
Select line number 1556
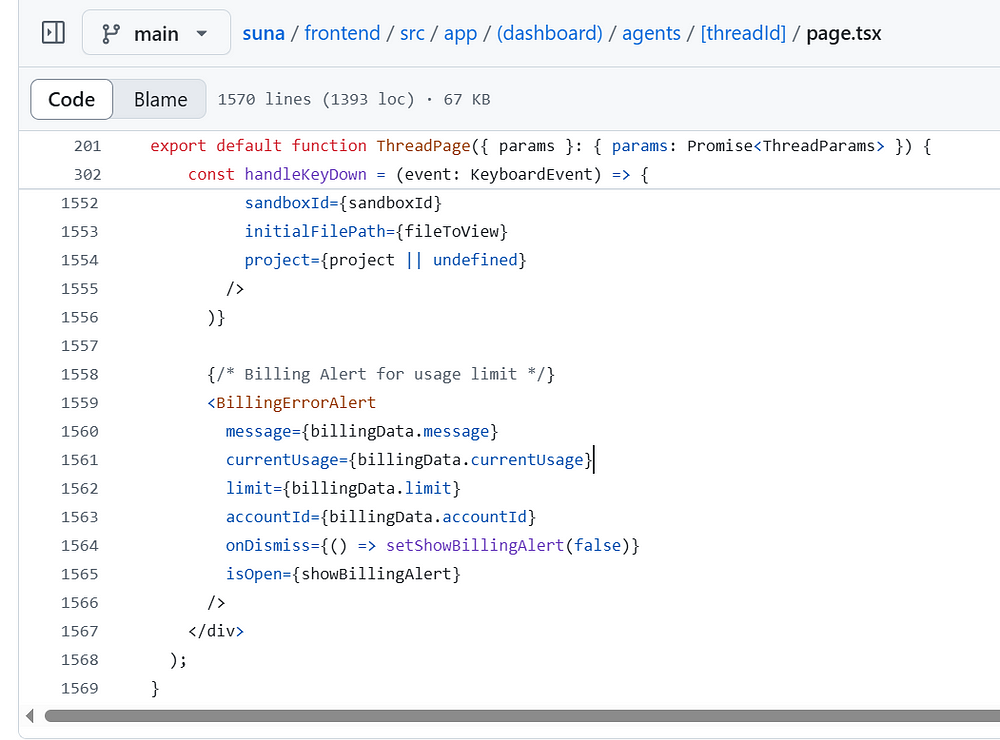pos(80,318)
